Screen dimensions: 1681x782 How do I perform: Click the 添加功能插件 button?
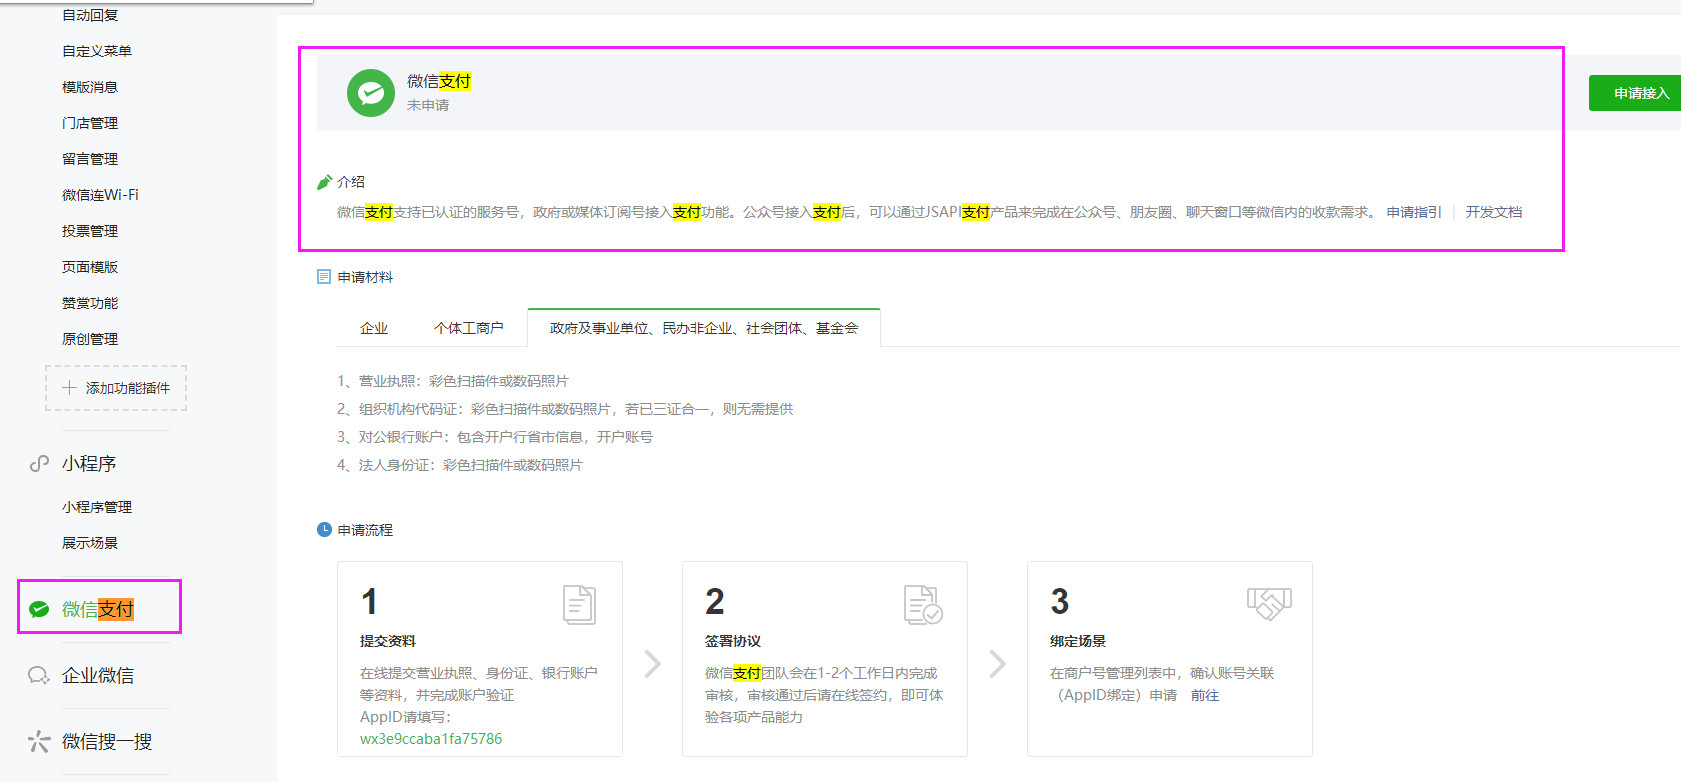(x=116, y=388)
